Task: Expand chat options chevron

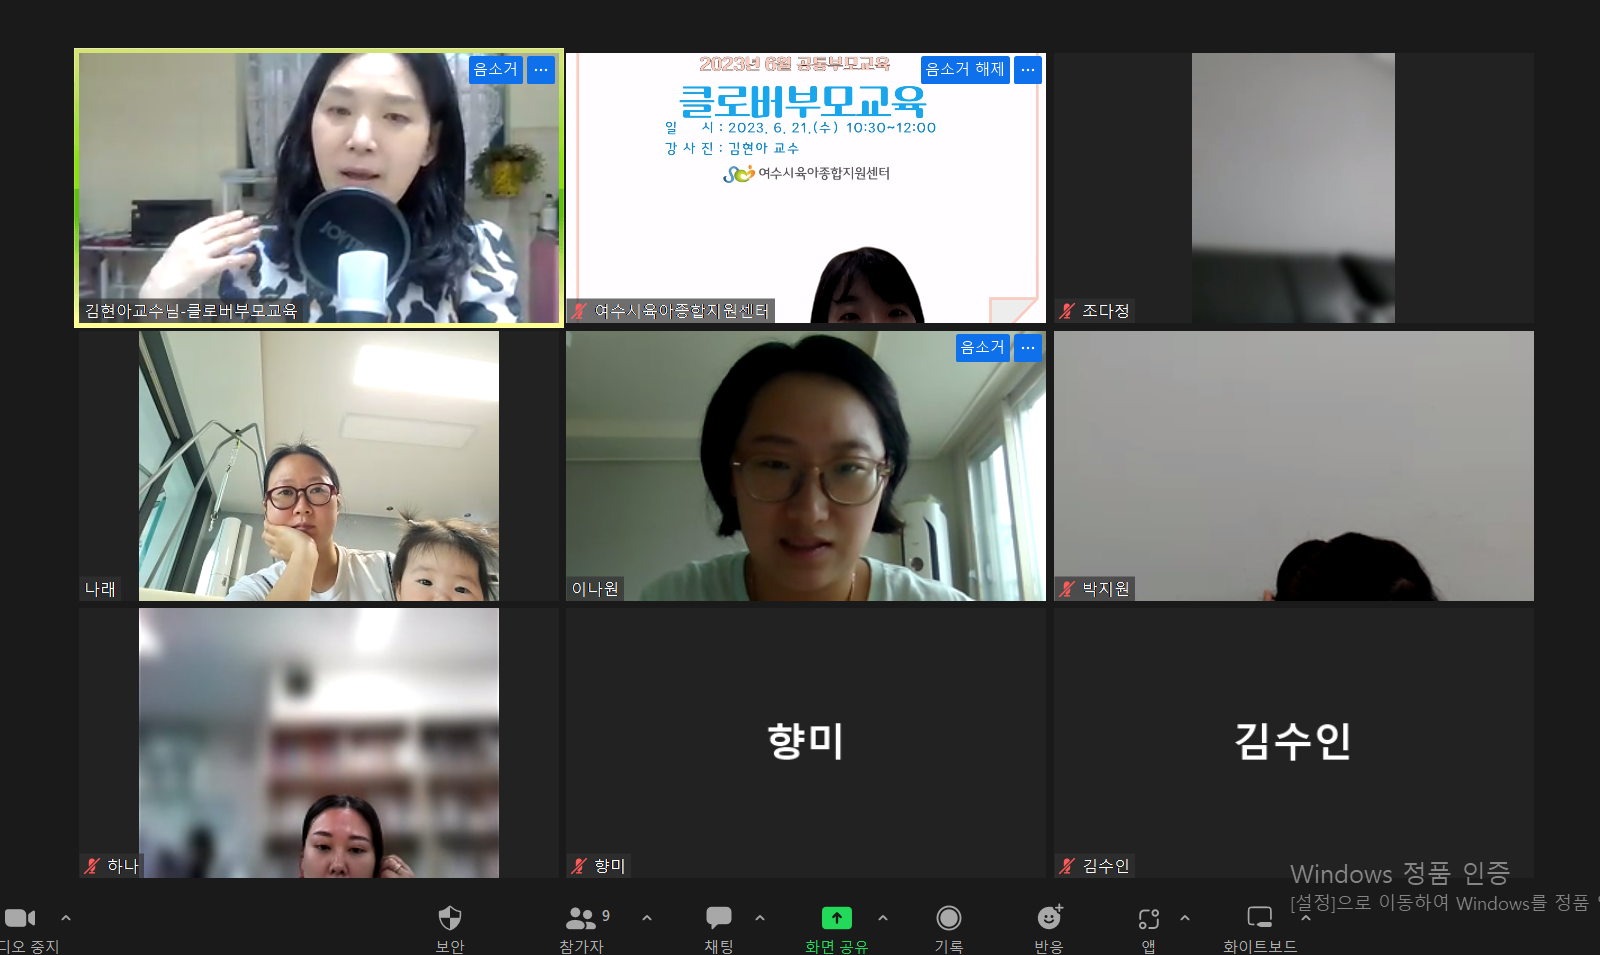Action: [x=760, y=917]
